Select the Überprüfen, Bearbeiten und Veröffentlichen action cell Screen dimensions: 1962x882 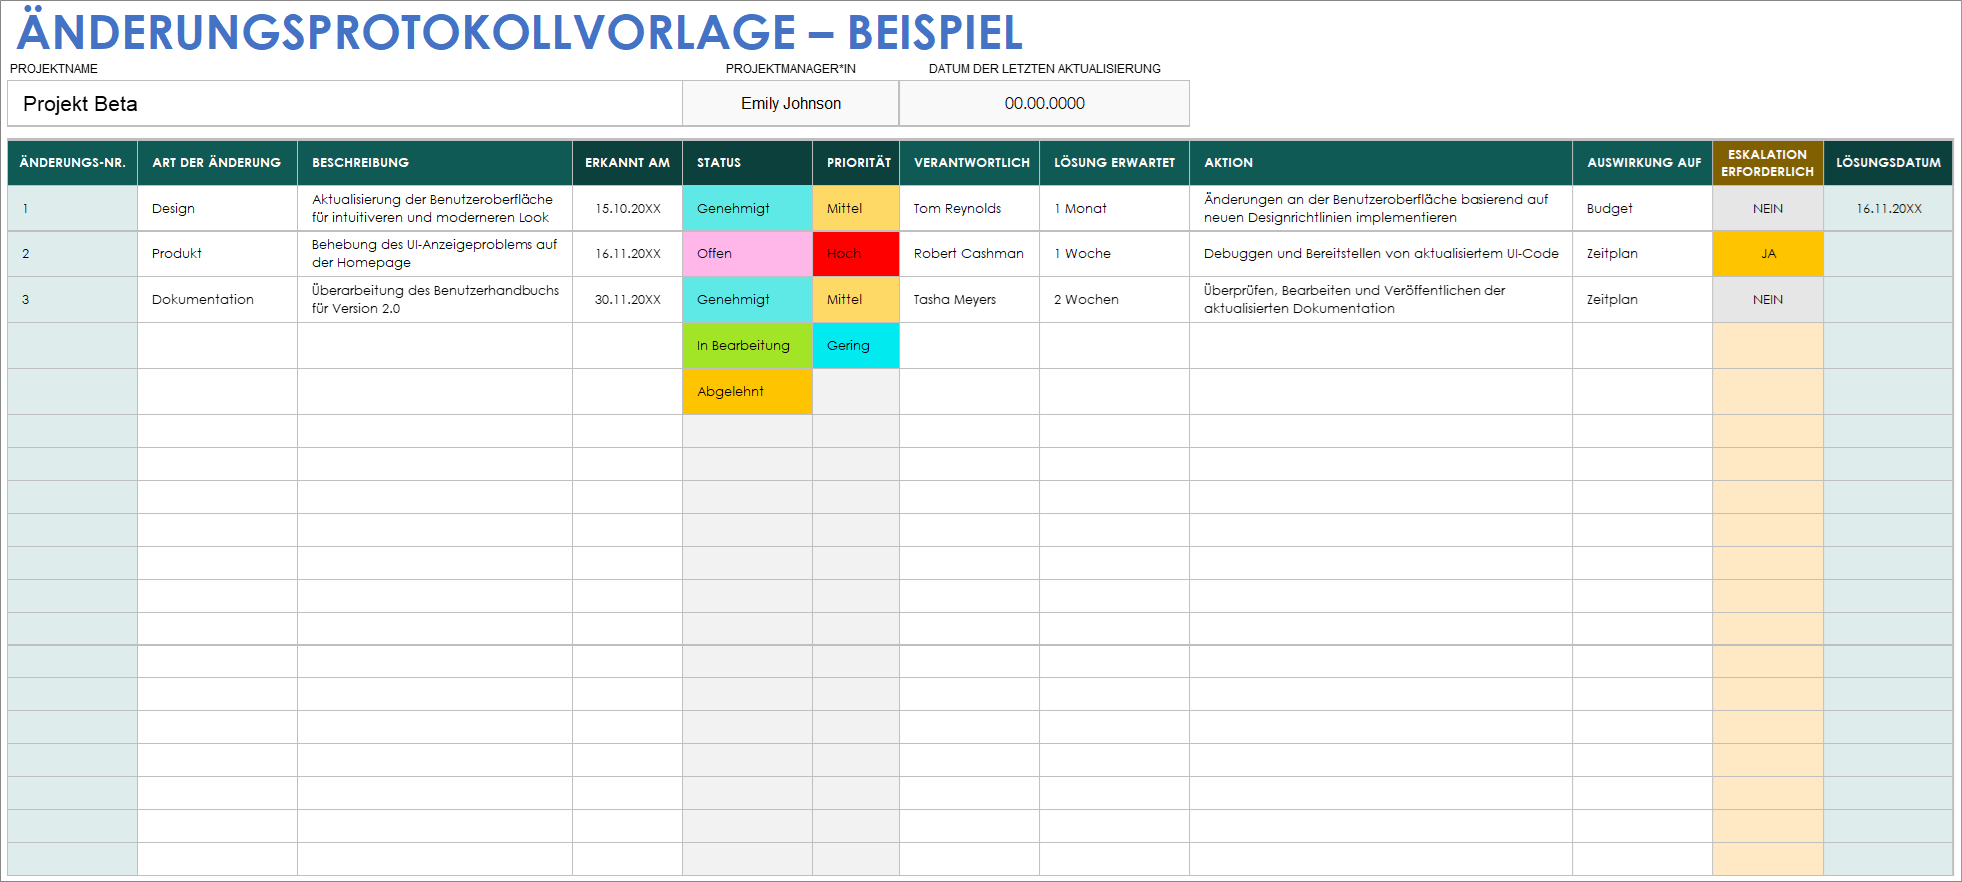tap(1381, 300)
